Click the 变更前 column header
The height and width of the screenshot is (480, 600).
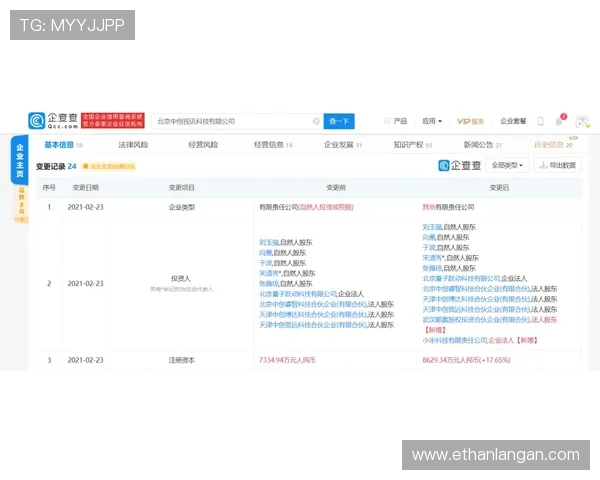336,188
